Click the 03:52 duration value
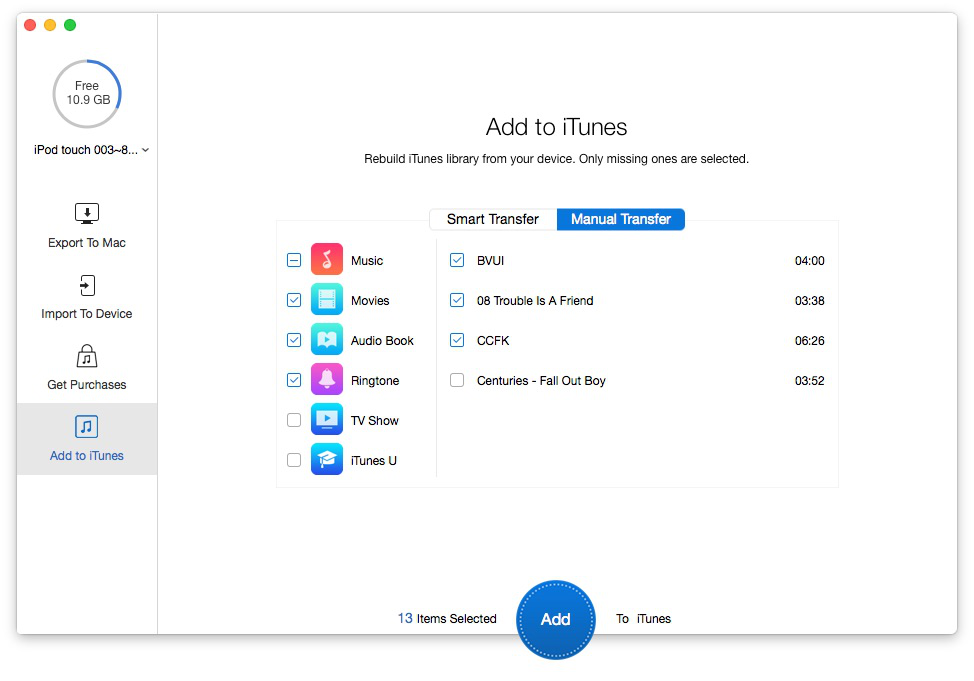974x681 pixels. pos(809,380)
